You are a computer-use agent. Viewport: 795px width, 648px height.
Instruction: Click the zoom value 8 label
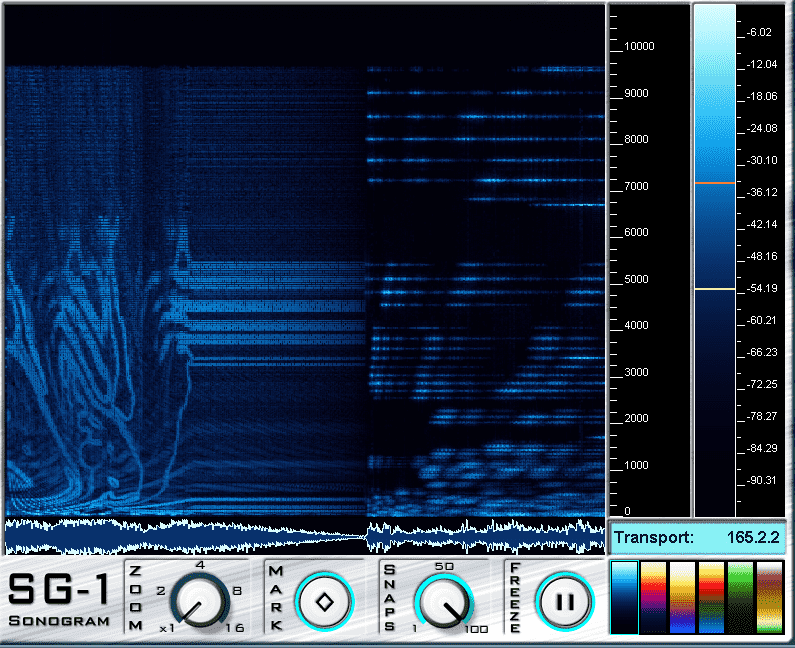pos(237,591)
